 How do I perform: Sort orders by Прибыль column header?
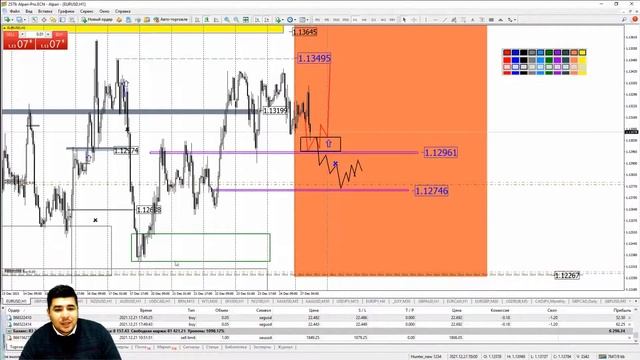[x=622, y=311]
